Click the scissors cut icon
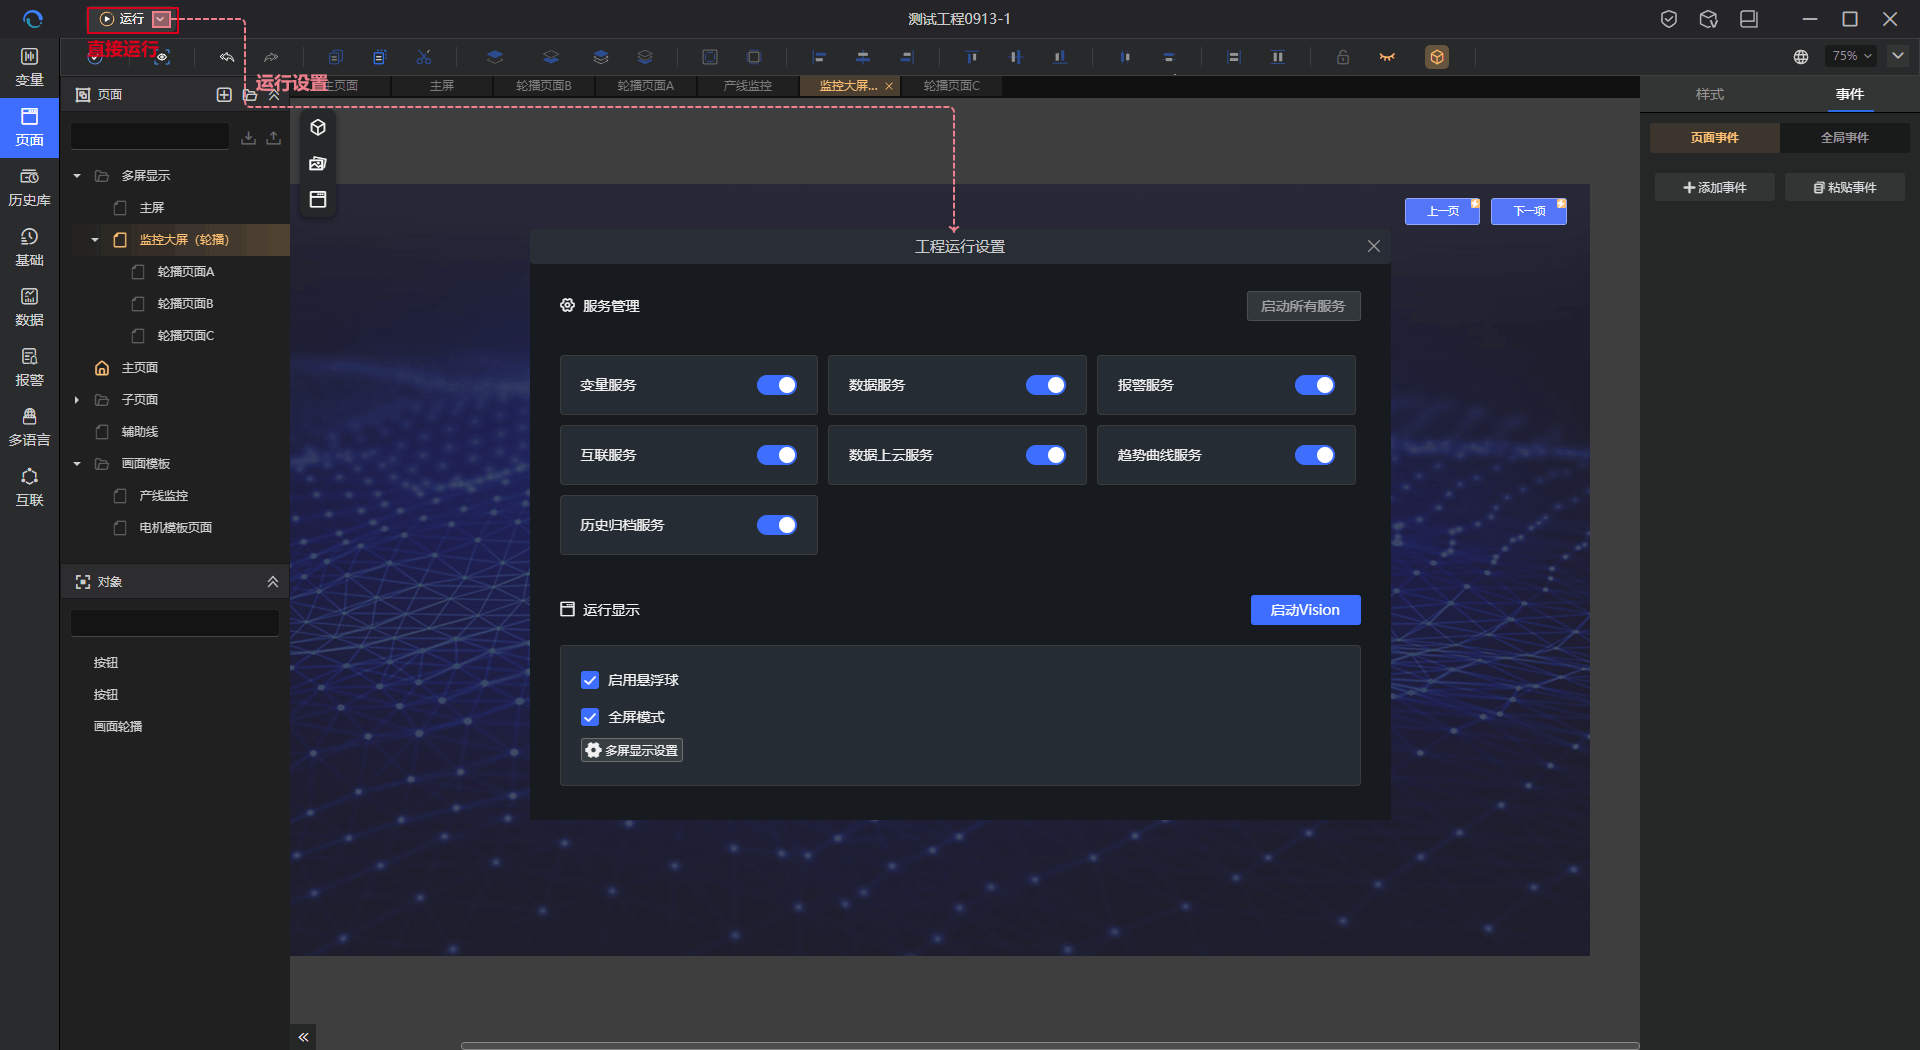The height and width of the screenshot is (1050, 1920). 424,57
